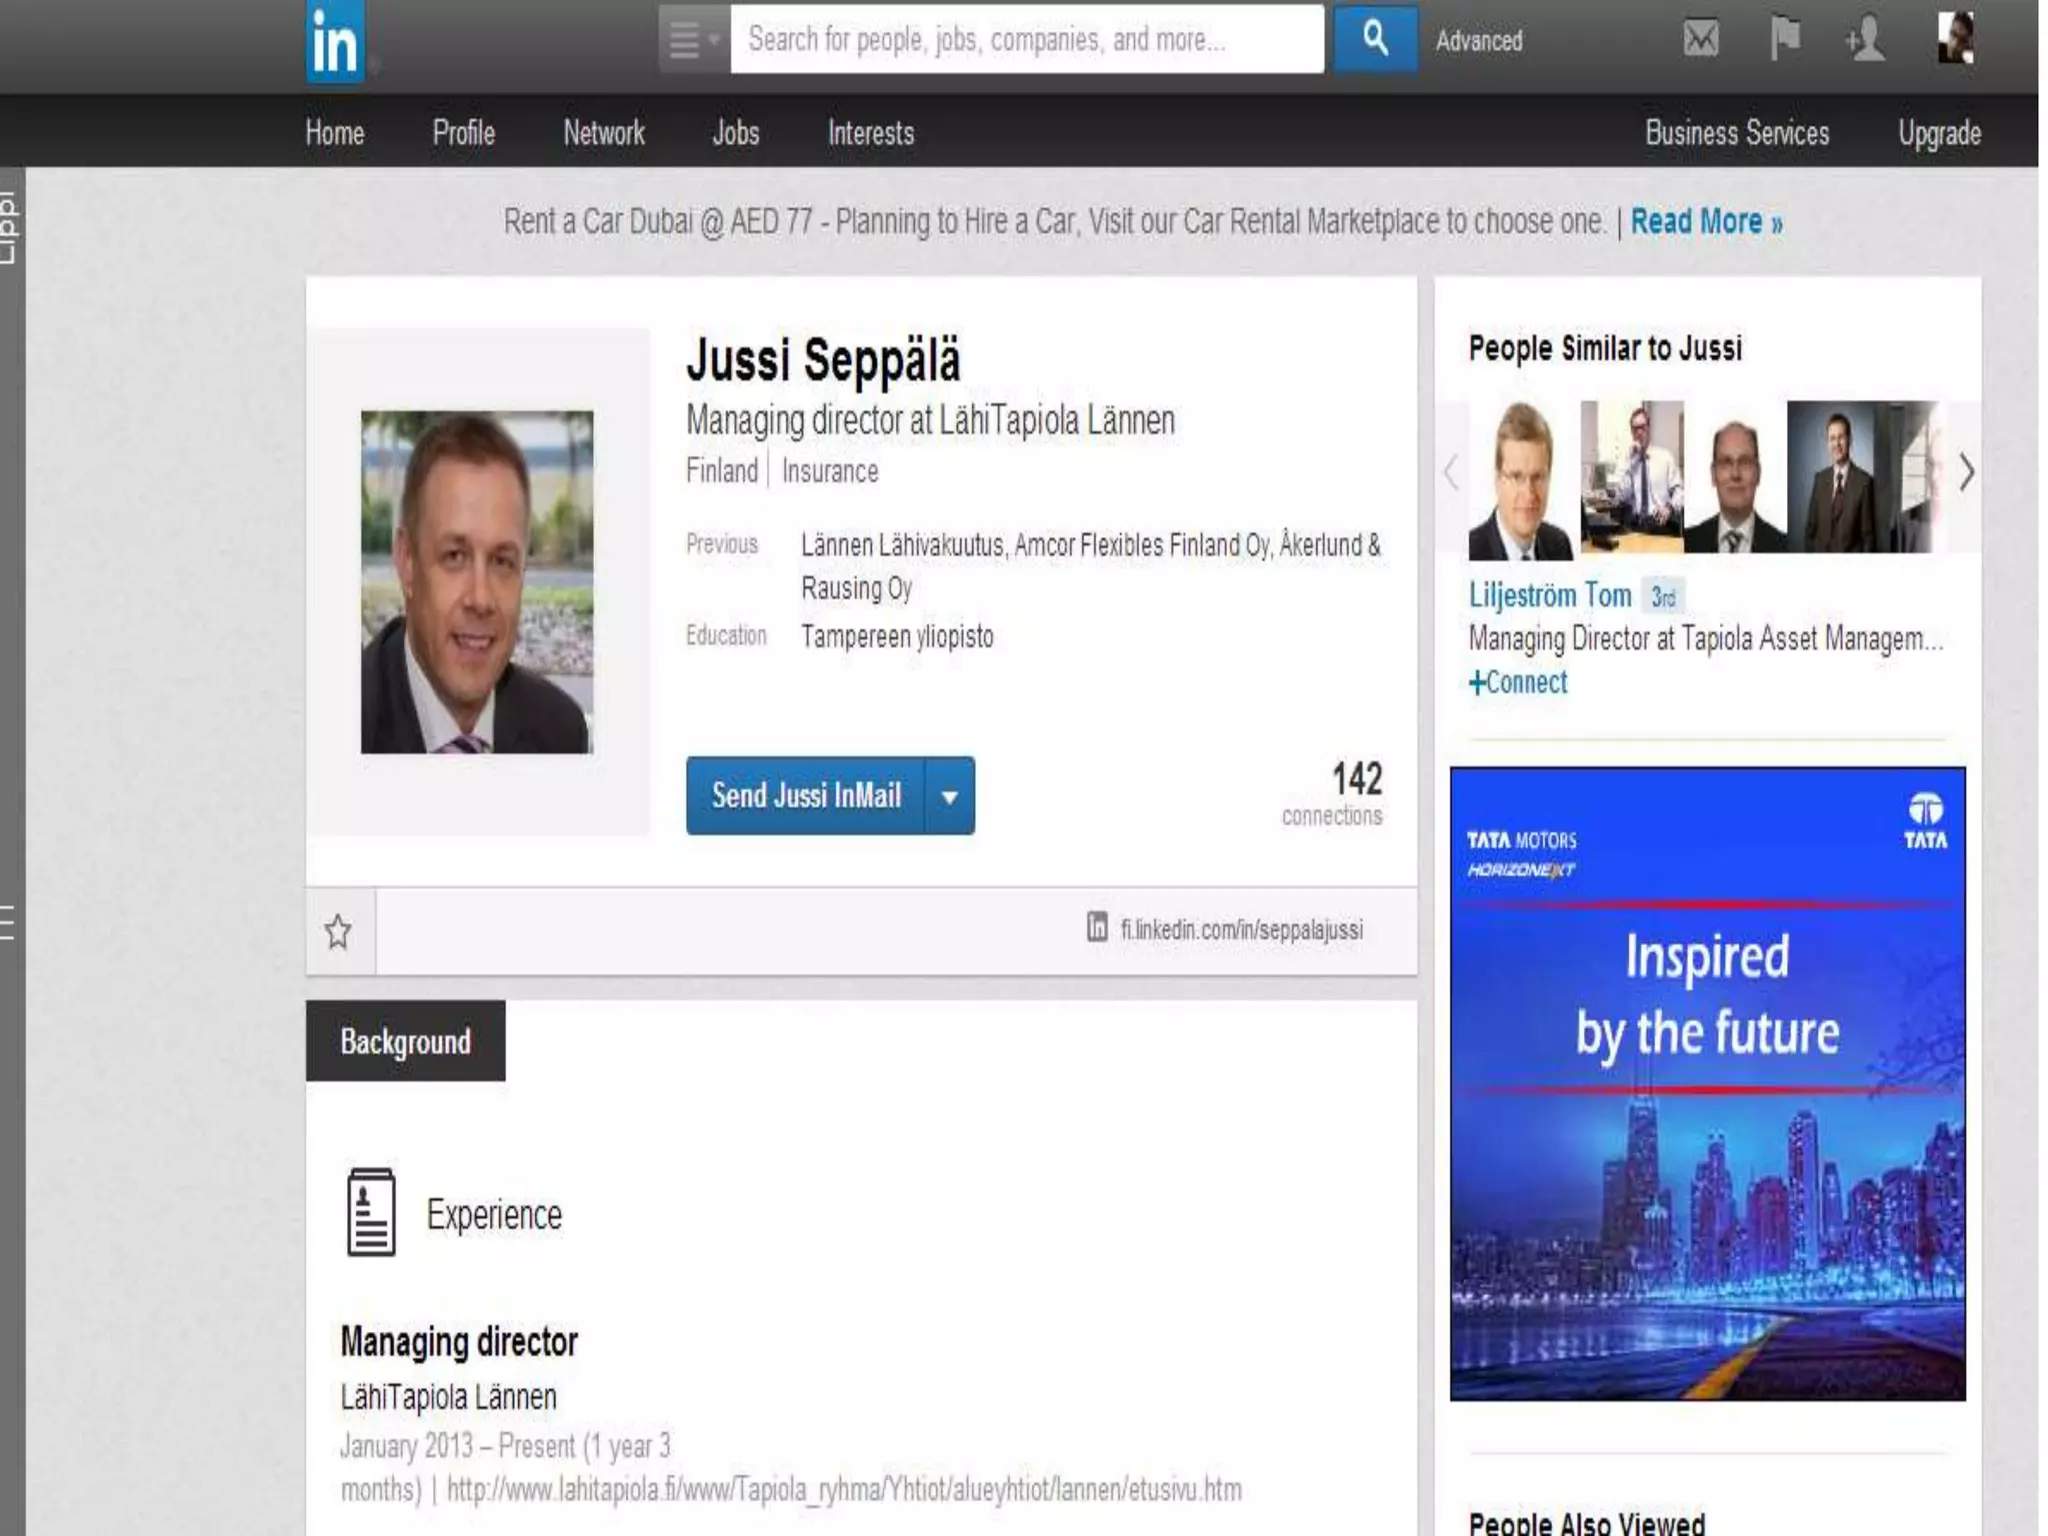The image size is (2048, 1536).
Task: Expand the InMail button dropdown arrow
Action: click(x=950, y=796)
